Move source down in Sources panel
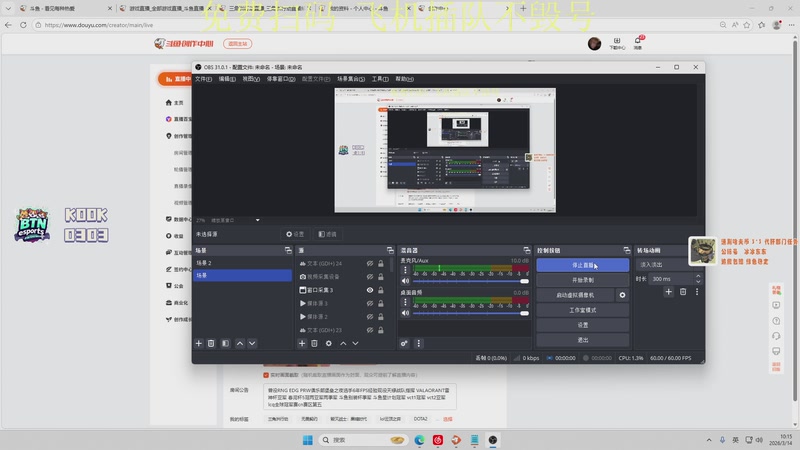The height and width of the screenshot is (450, 800). [355, 343]
